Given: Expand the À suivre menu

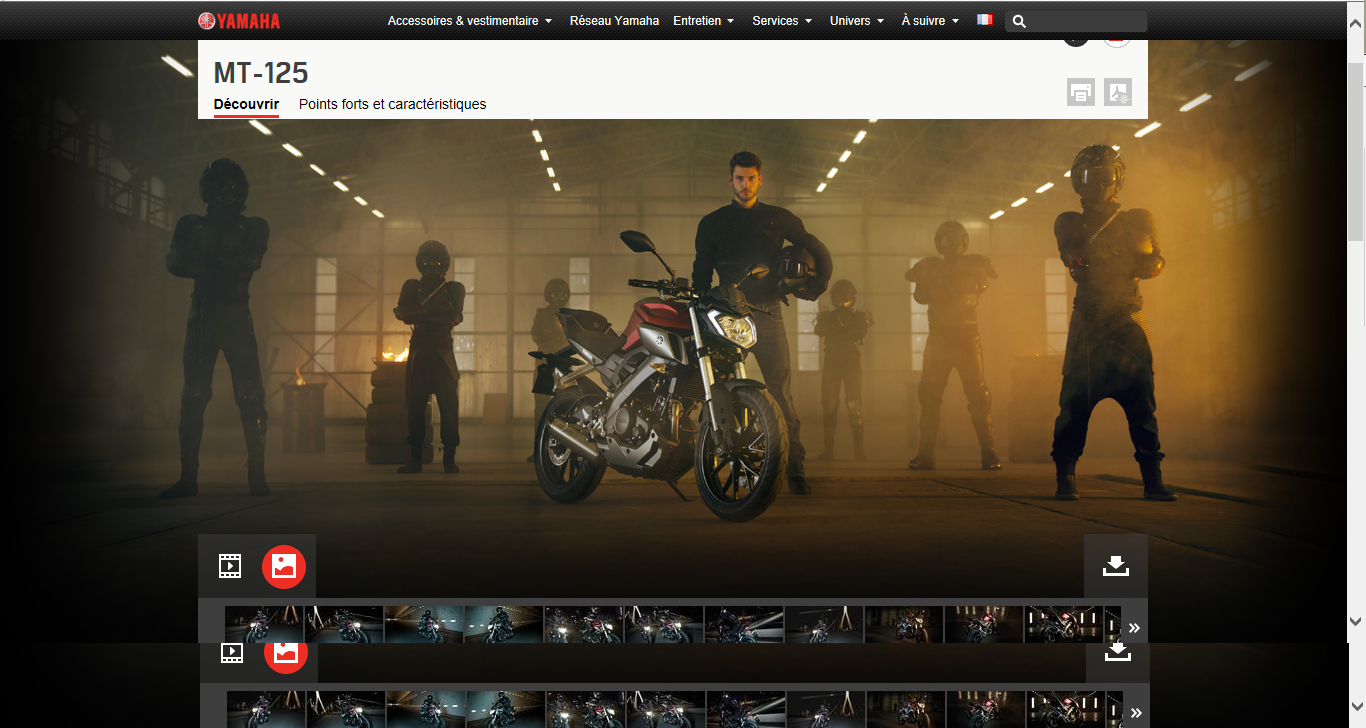Looking at the screenshot, I should click(930, 21).
